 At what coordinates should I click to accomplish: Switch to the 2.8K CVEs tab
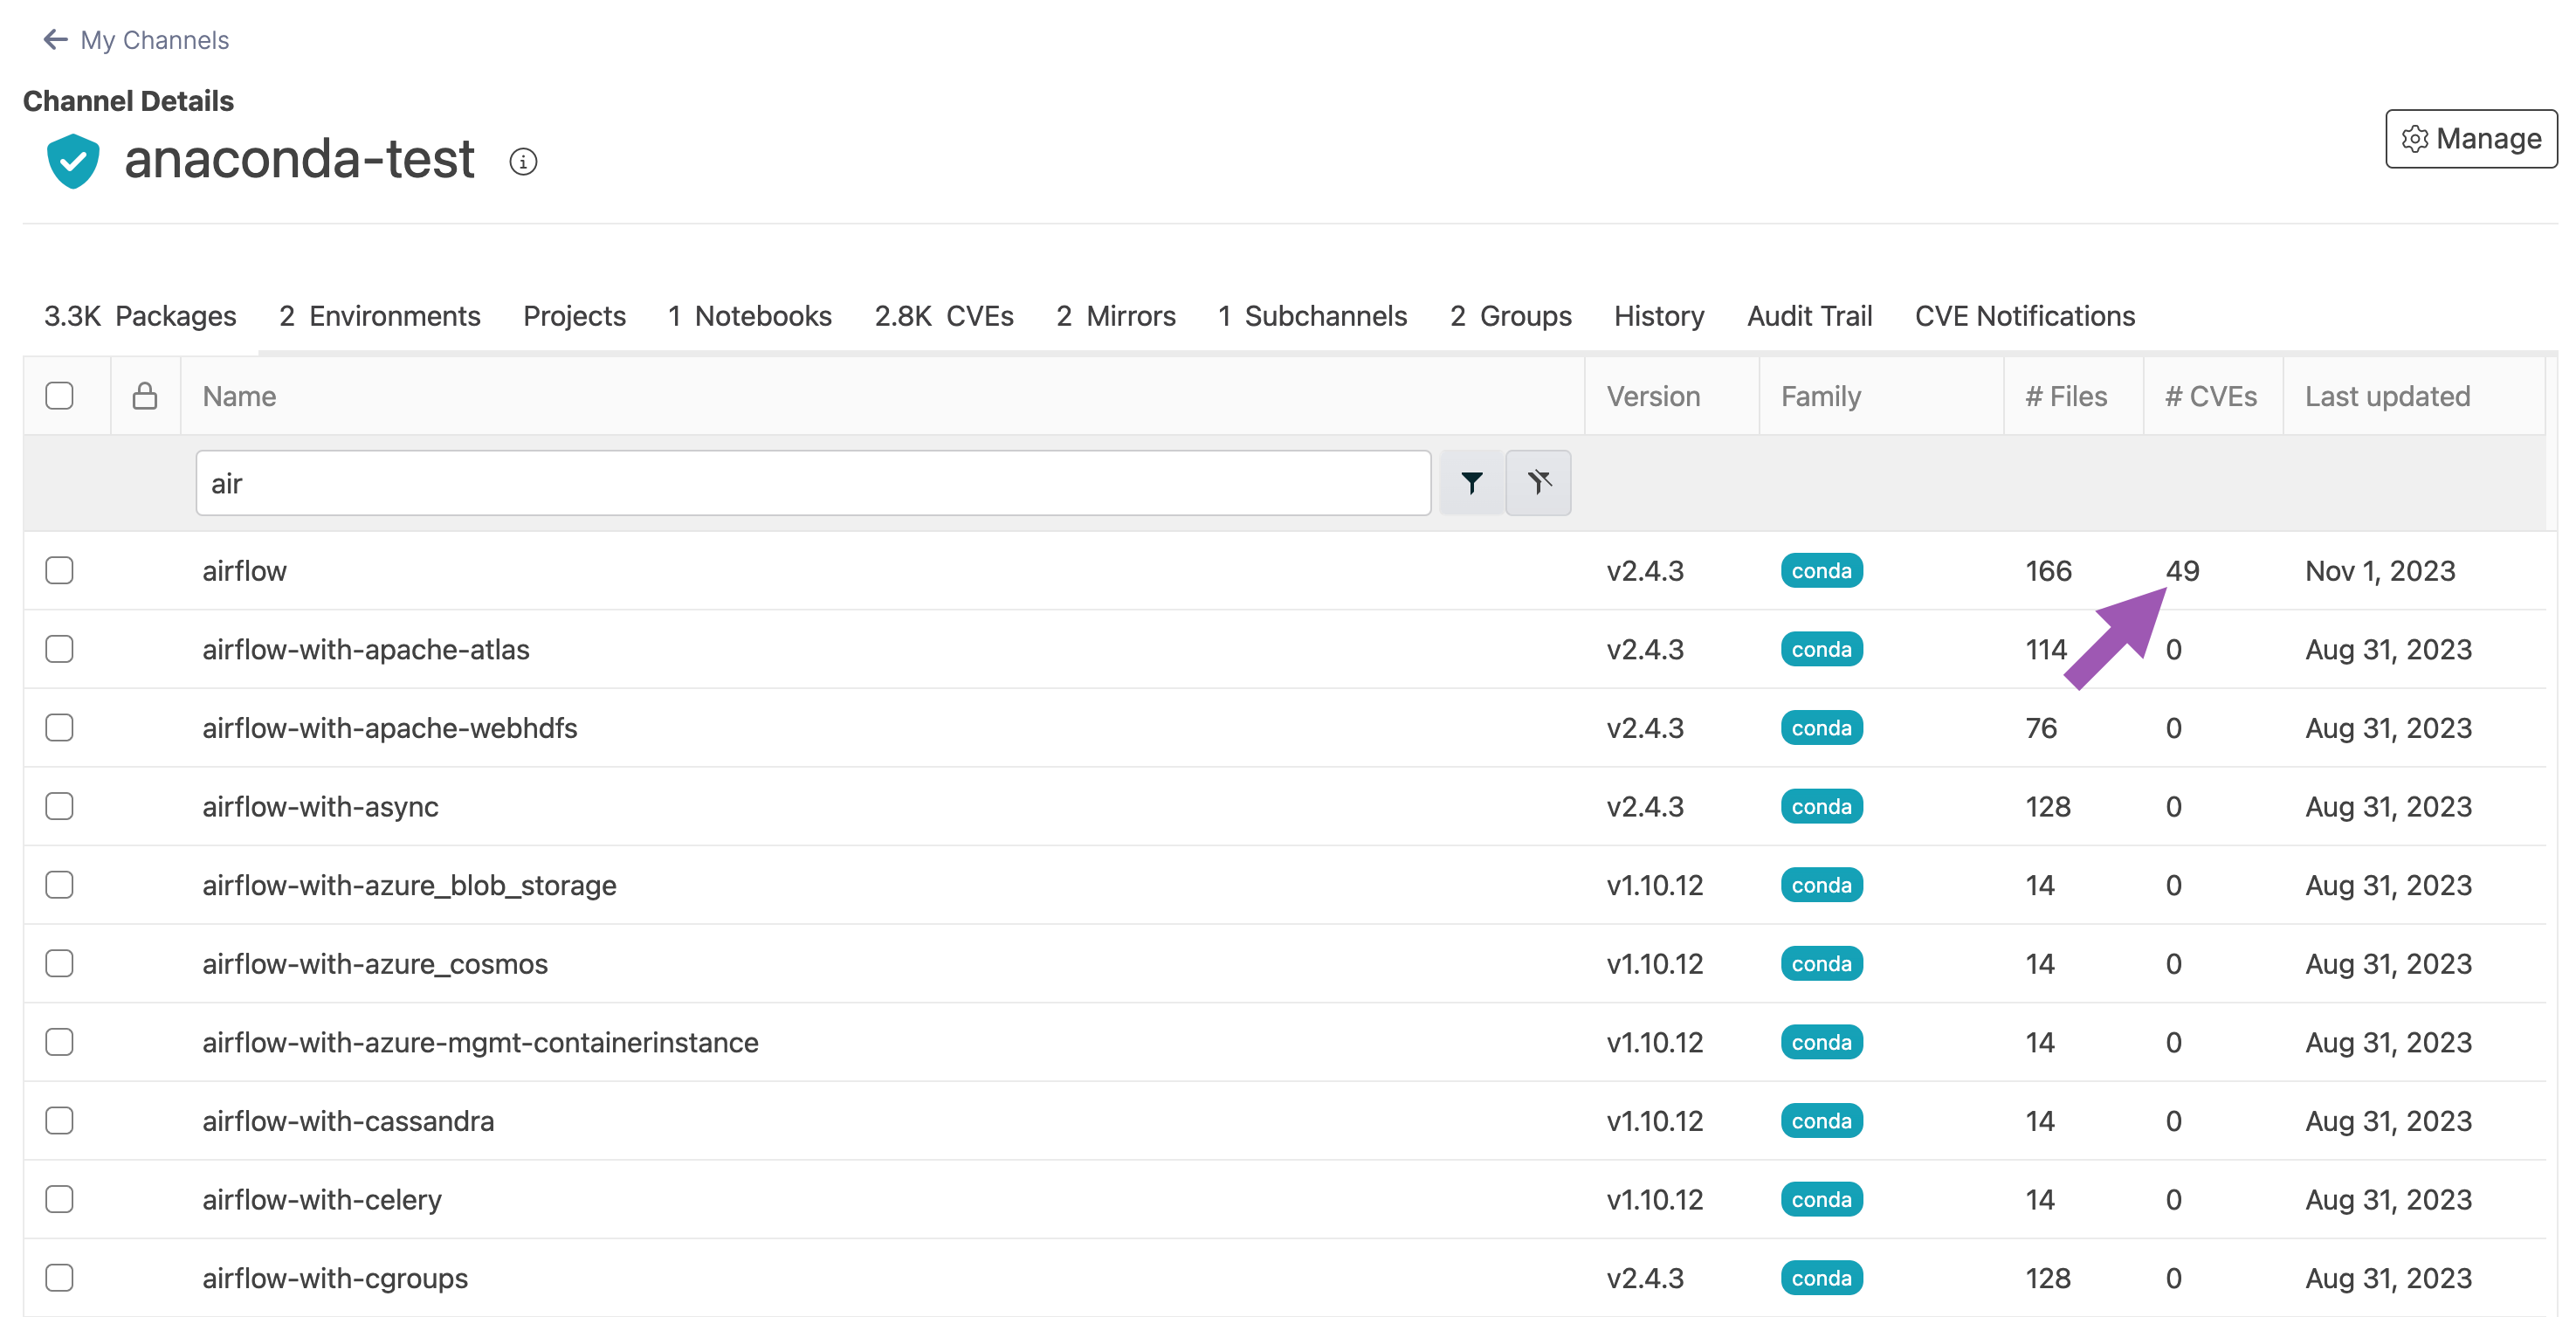coord(943,316)
